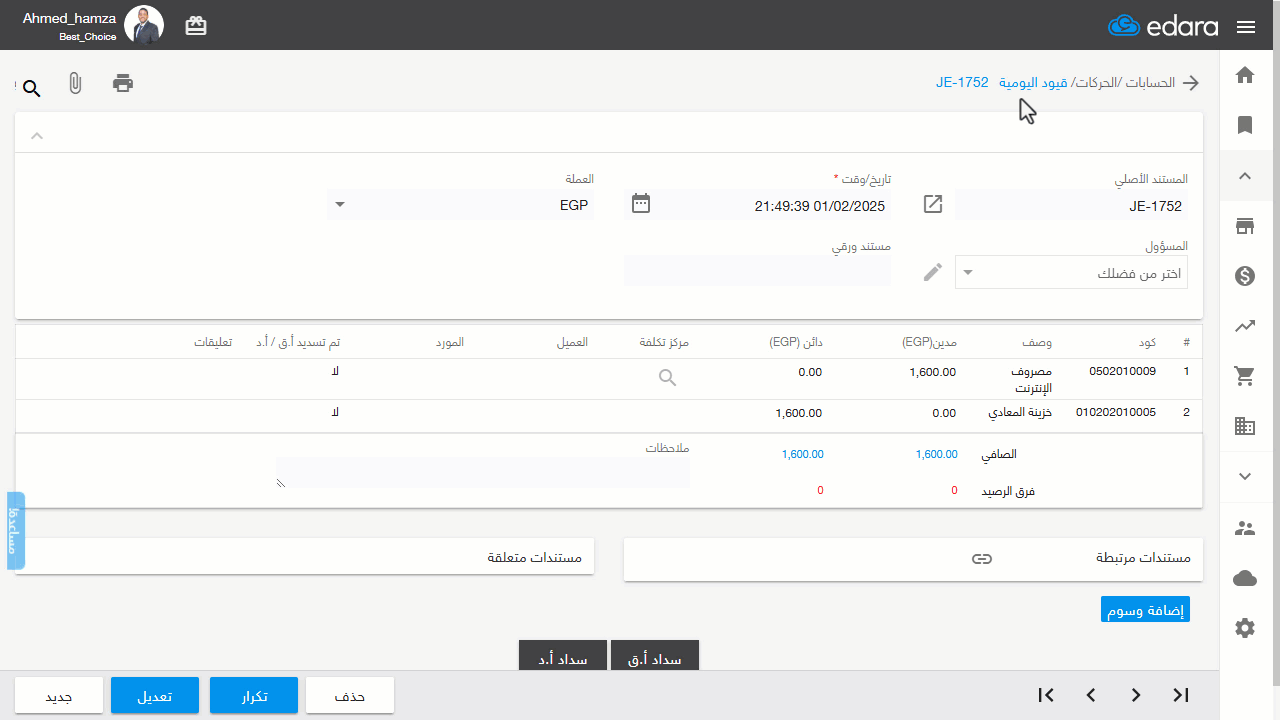Click the JE-1752 breadcrumb link
Viewport: 1280px width, 720px height.
[962, 83]
